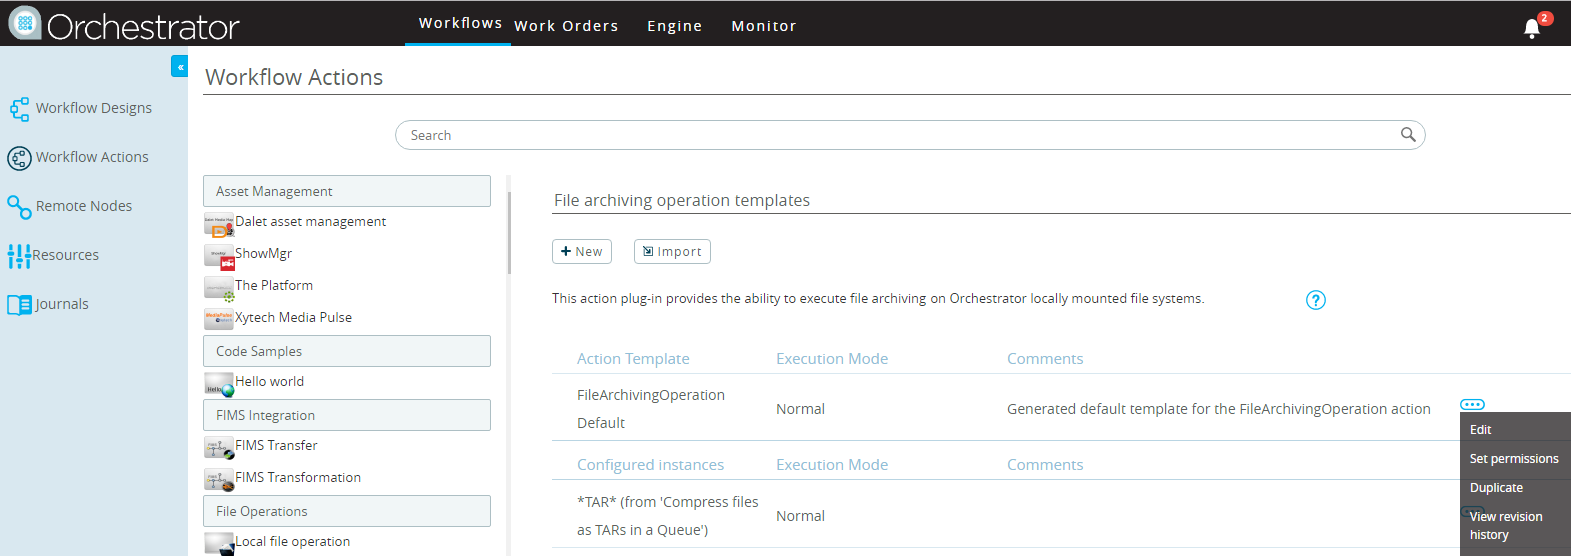
Task: Click the Journals book icon
Action: (19, 305)
